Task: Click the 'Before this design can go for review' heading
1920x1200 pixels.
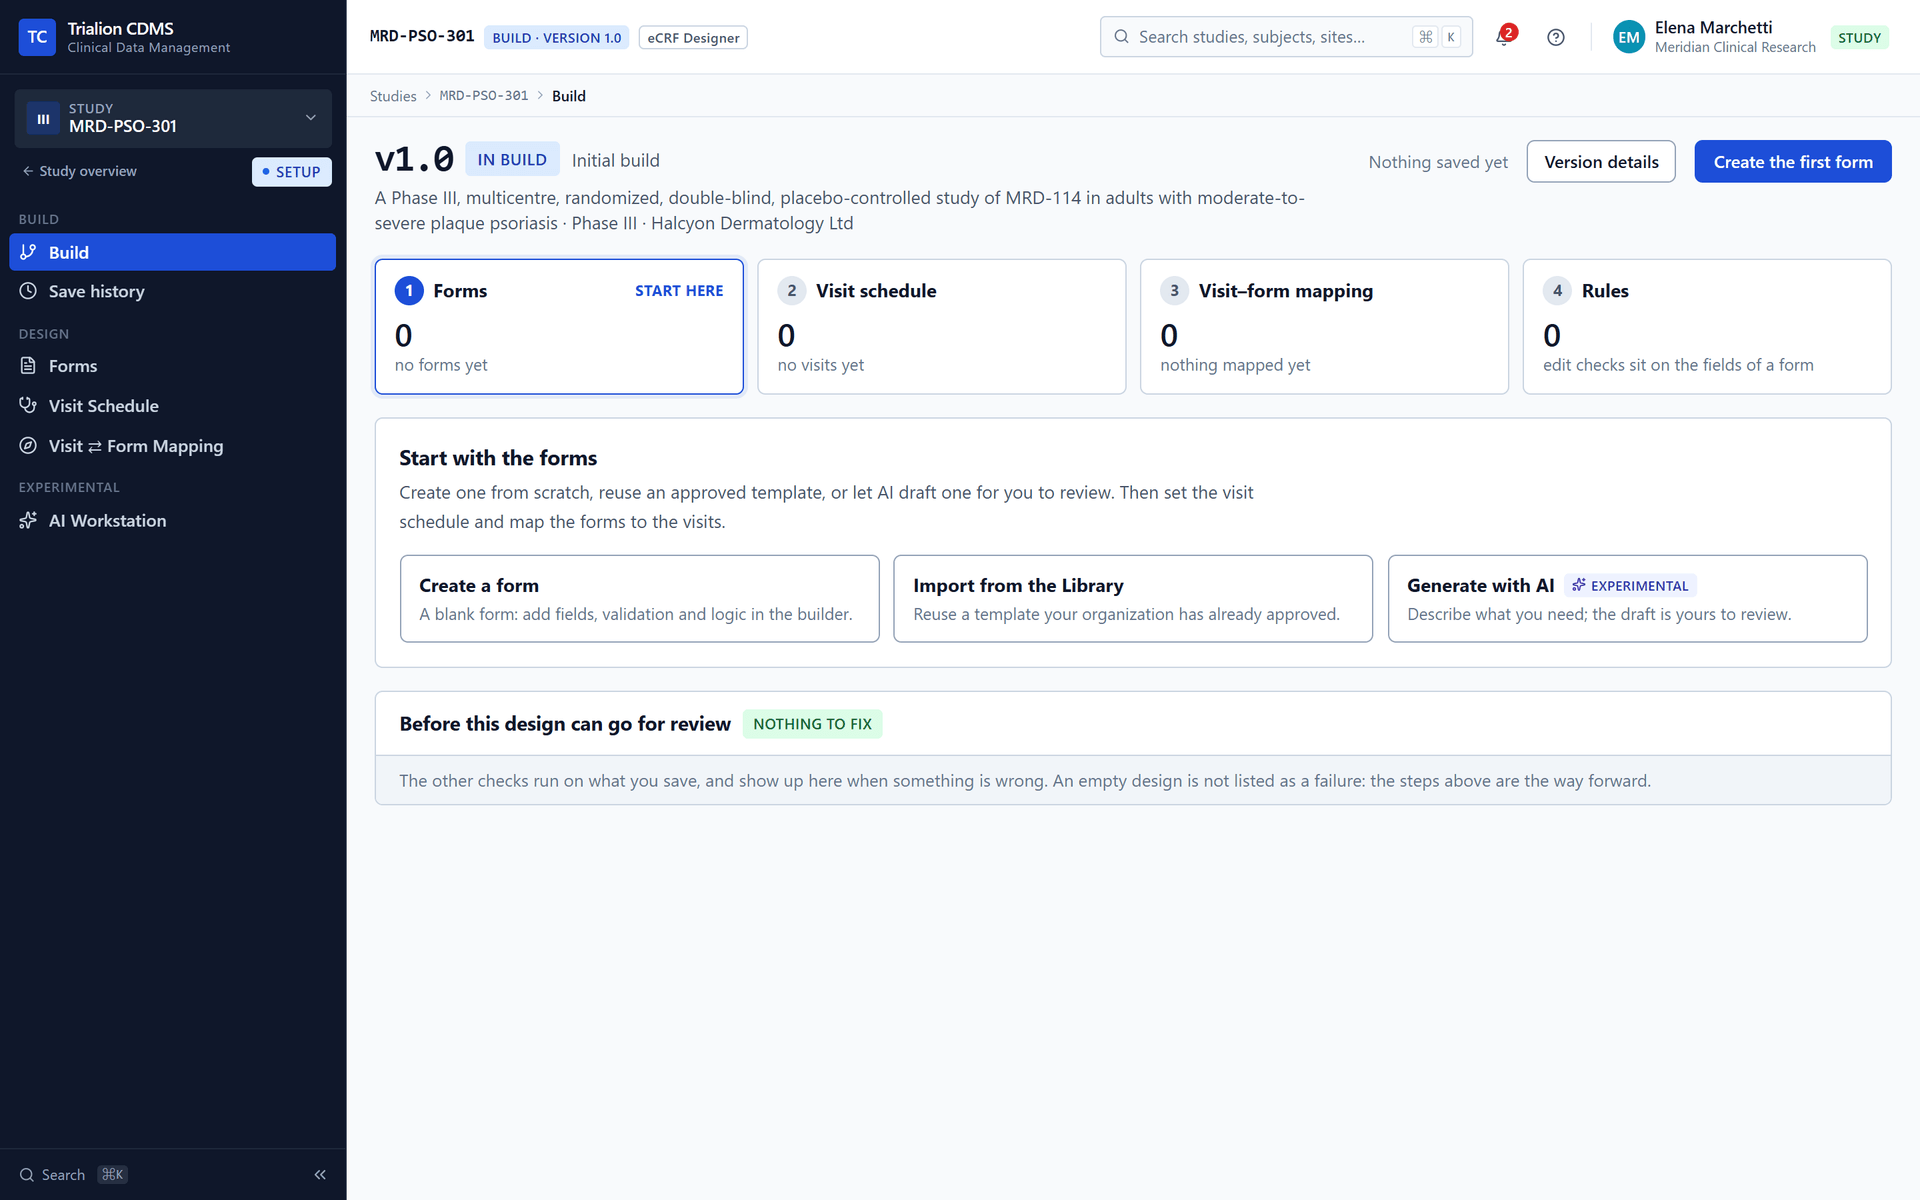Action: coord(565,724)
